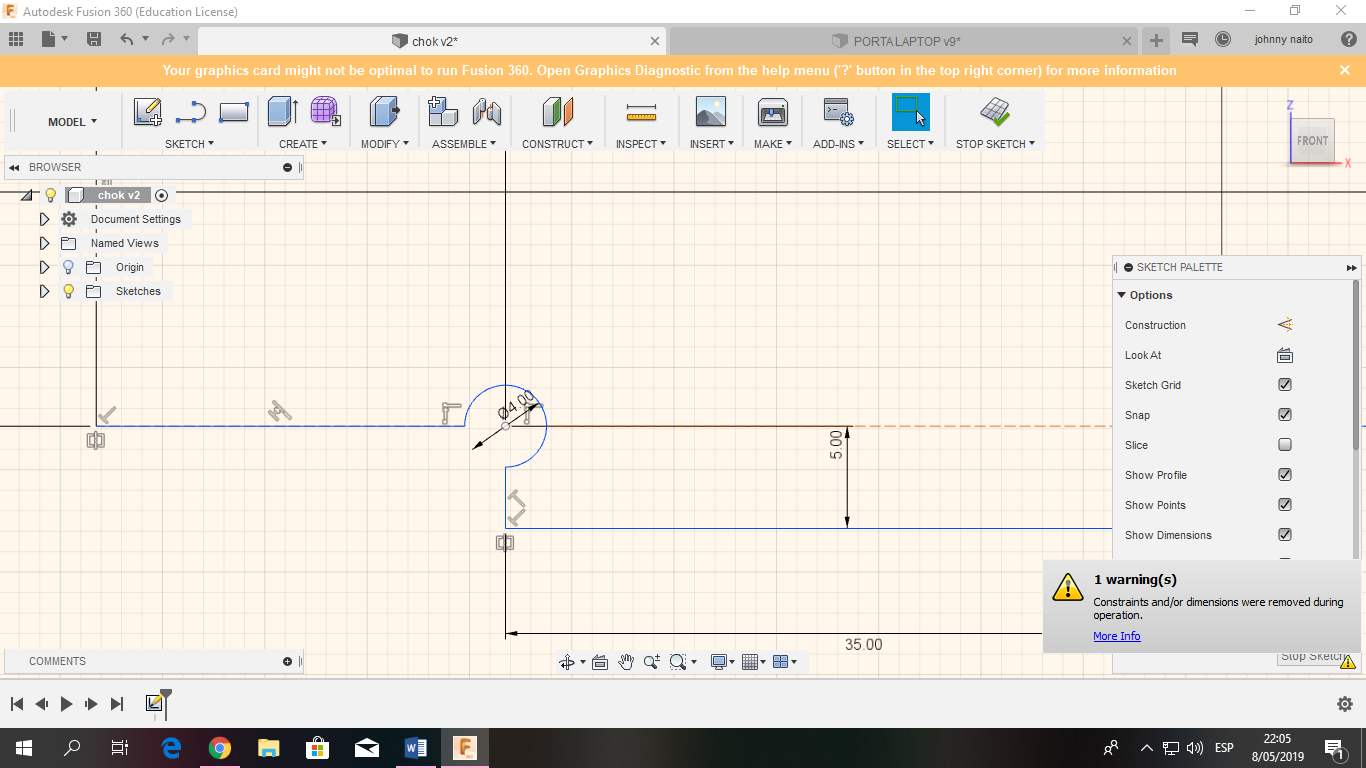This screenshot has width=1366, height=768.
Task: Click the Pan hand tool
Action: point(626,662)
